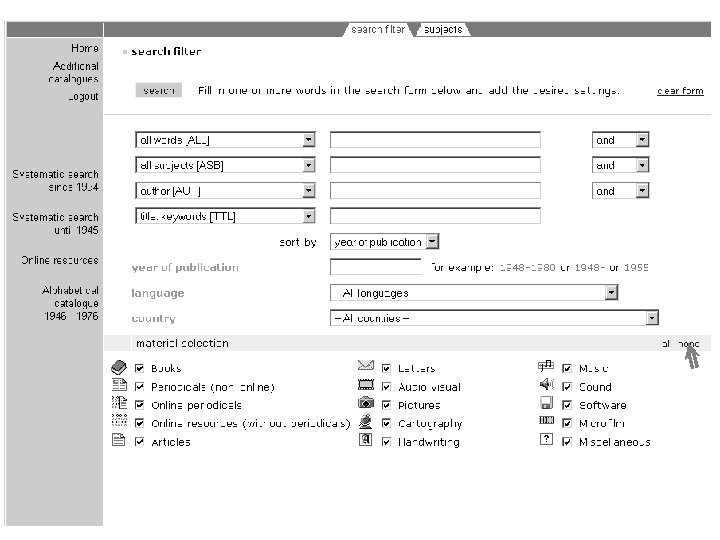Click the Online resources material icon

pyautogui.click(x=119, y=421)
